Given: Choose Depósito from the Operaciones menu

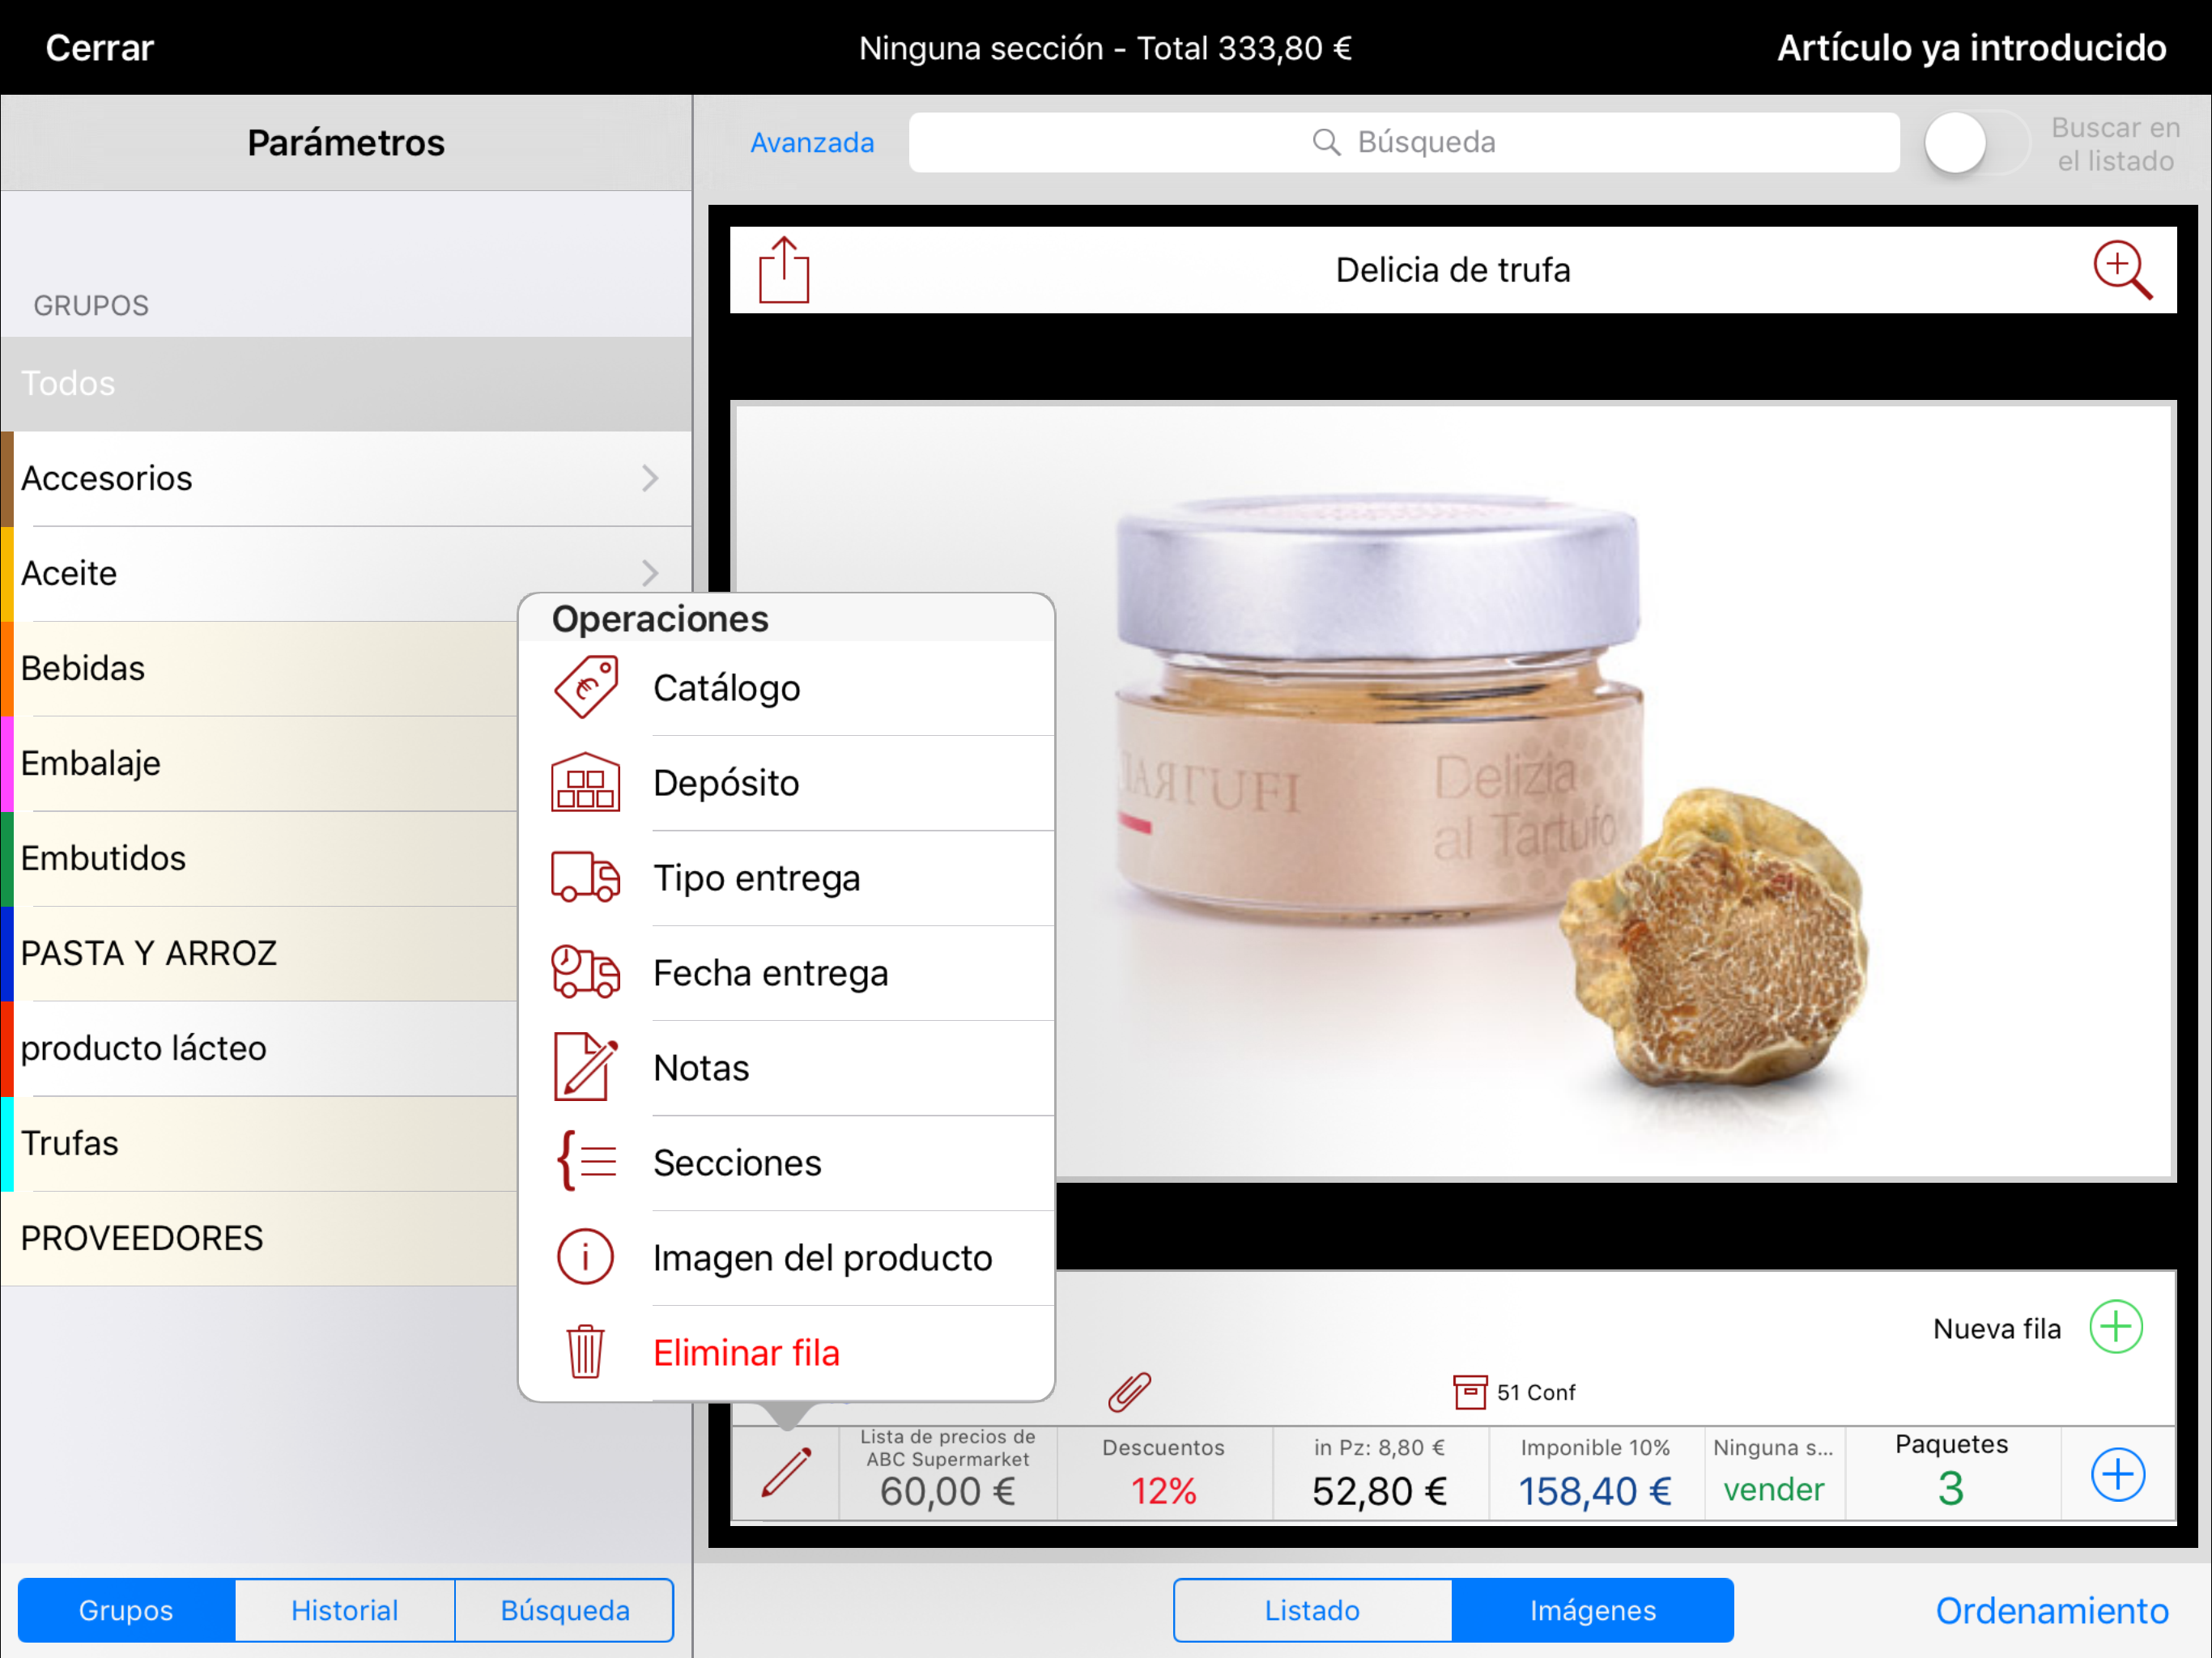Looking at the screenshot, I should pos(725,783).
